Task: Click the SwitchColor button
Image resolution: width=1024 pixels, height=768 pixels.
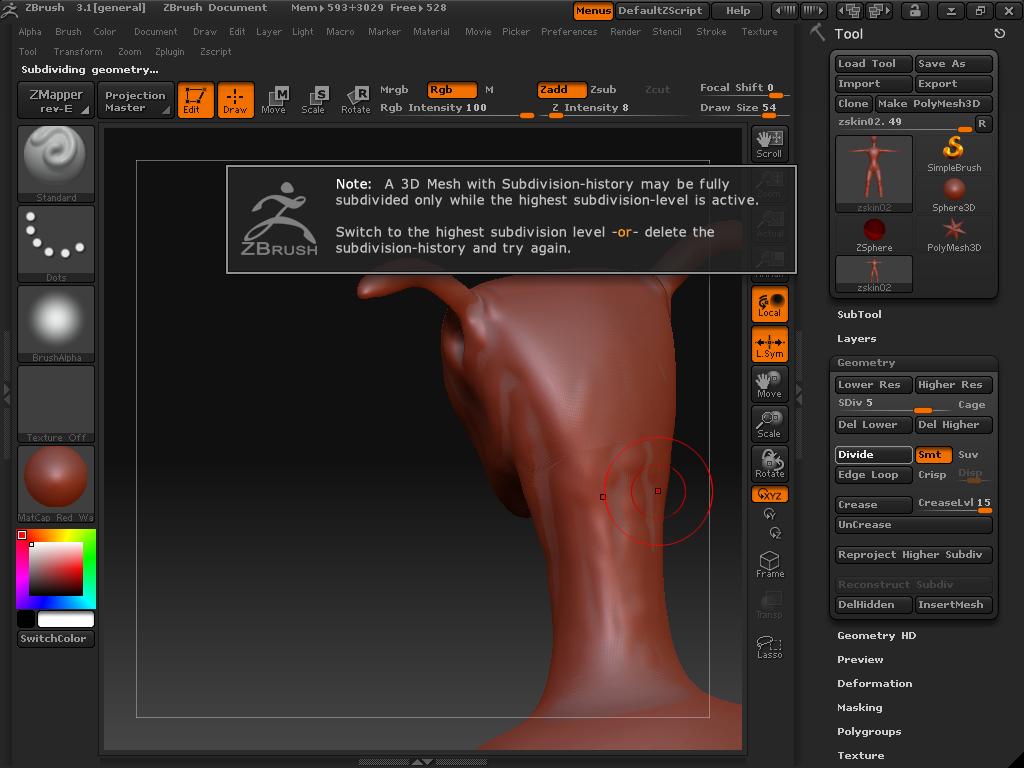Action: coord(56,639)
